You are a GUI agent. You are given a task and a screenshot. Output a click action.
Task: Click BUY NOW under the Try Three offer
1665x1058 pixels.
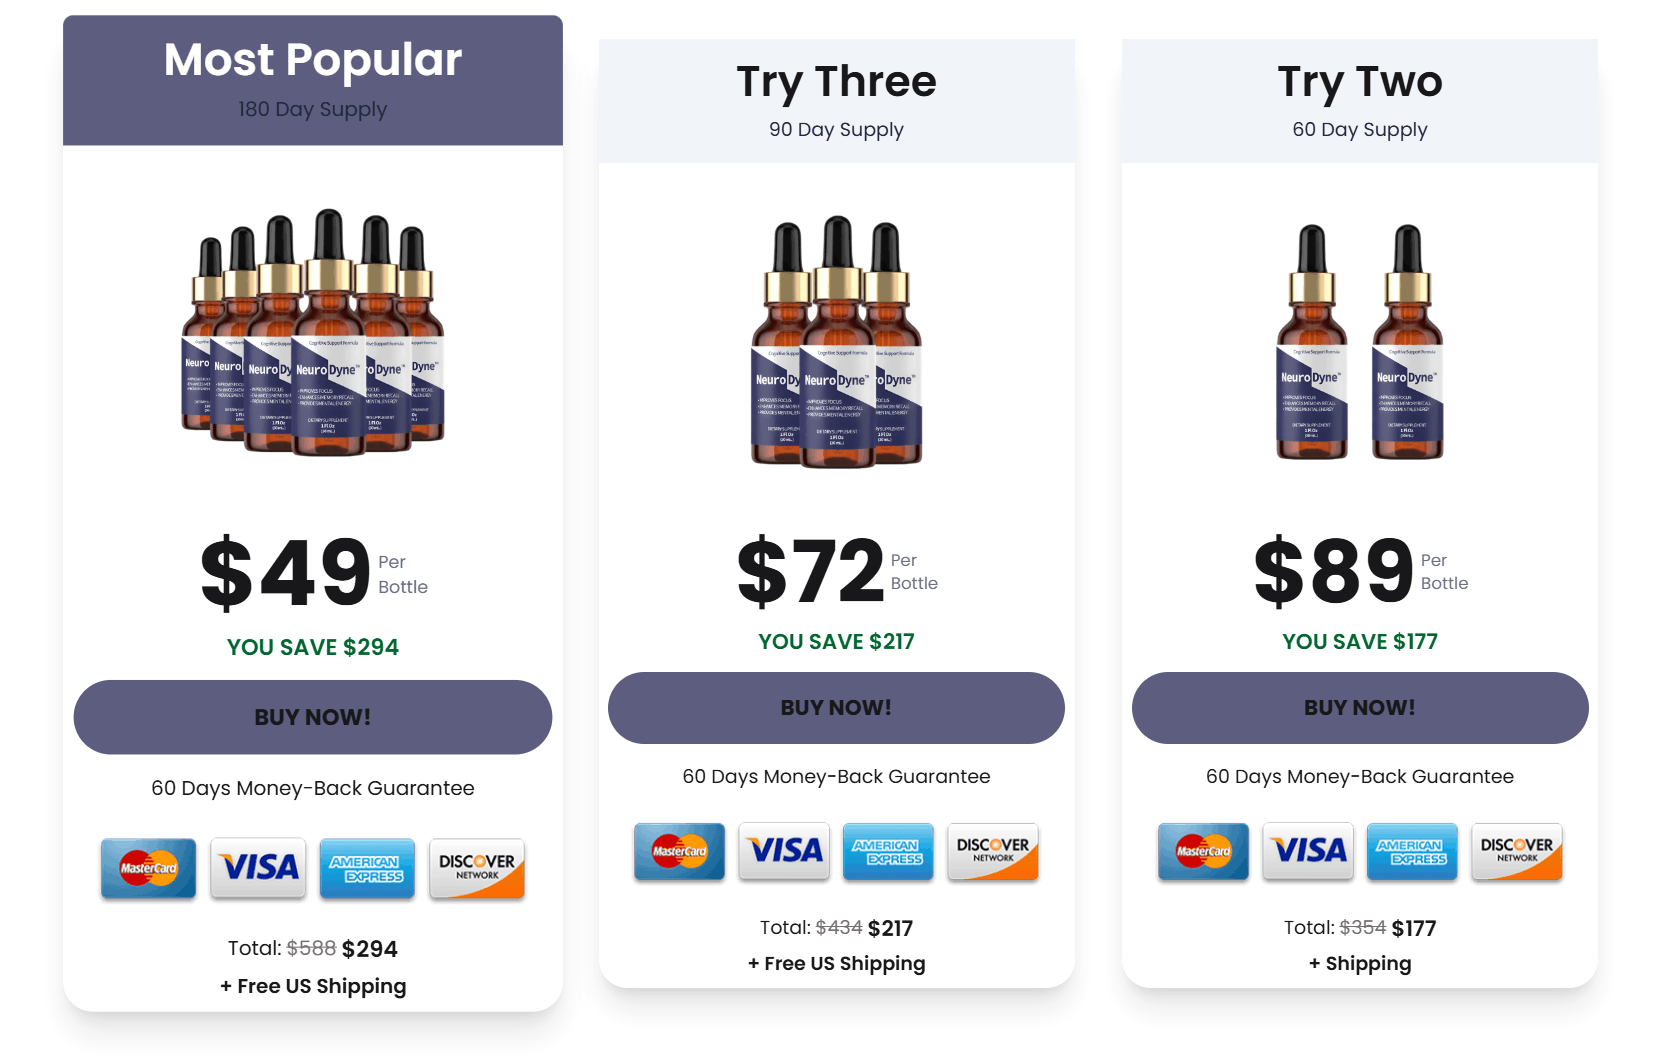coord(836,707)
